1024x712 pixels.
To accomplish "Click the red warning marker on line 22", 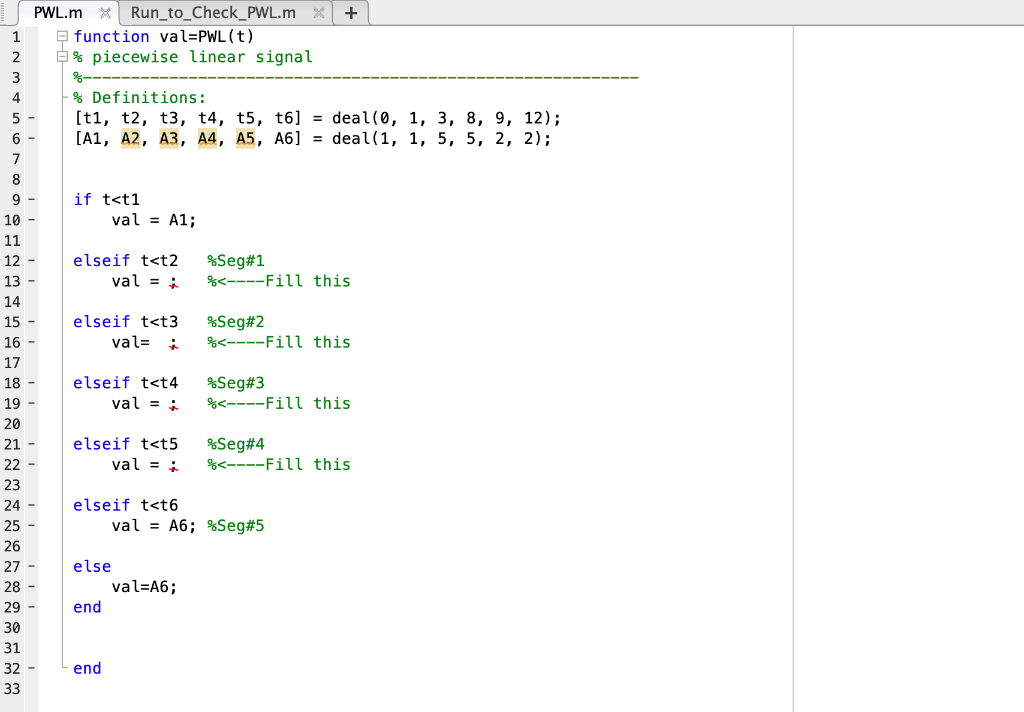I will tap(172, 464).
